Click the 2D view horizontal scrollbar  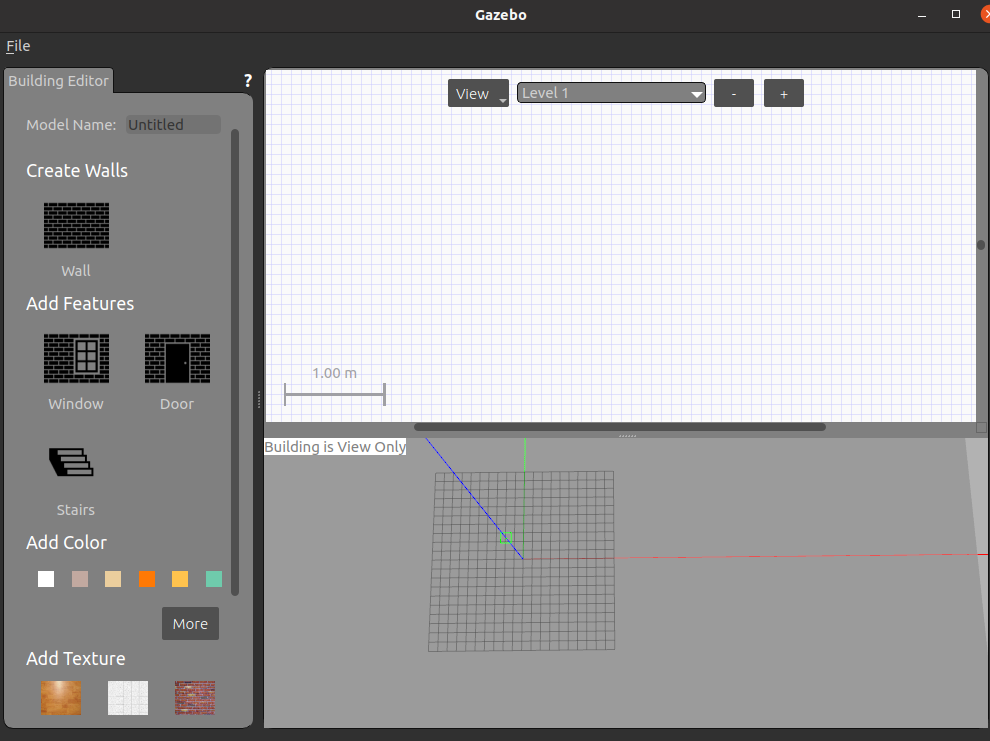click(x=619, y=427)
